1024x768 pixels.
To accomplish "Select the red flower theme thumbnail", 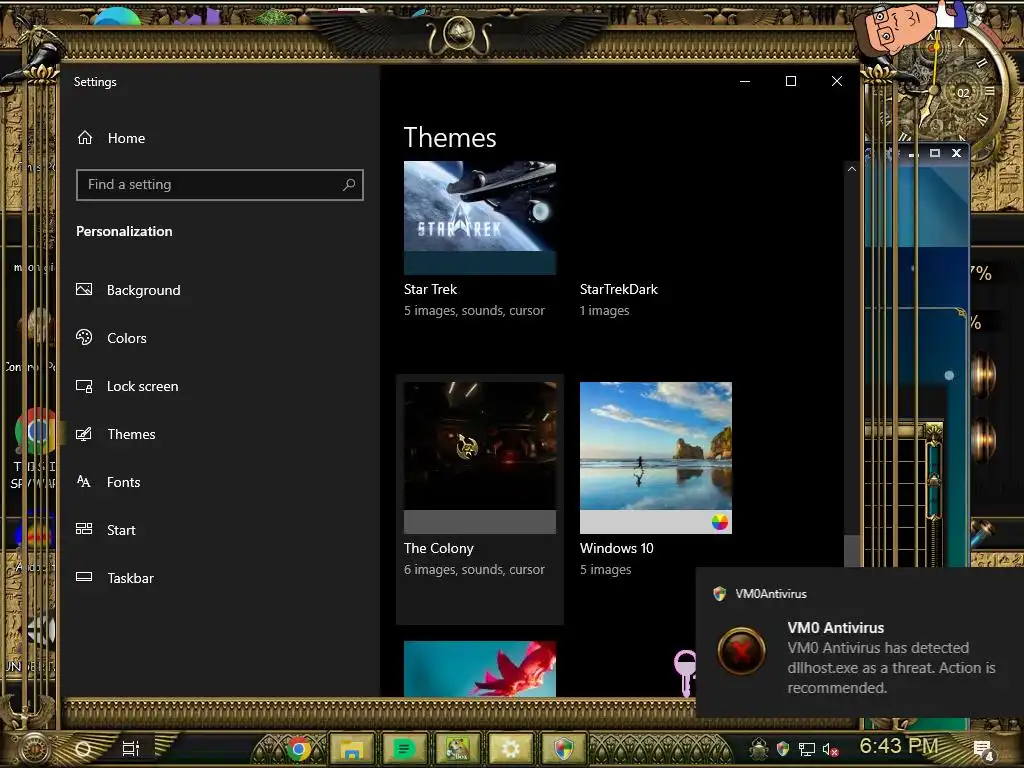I will [480, 668].
